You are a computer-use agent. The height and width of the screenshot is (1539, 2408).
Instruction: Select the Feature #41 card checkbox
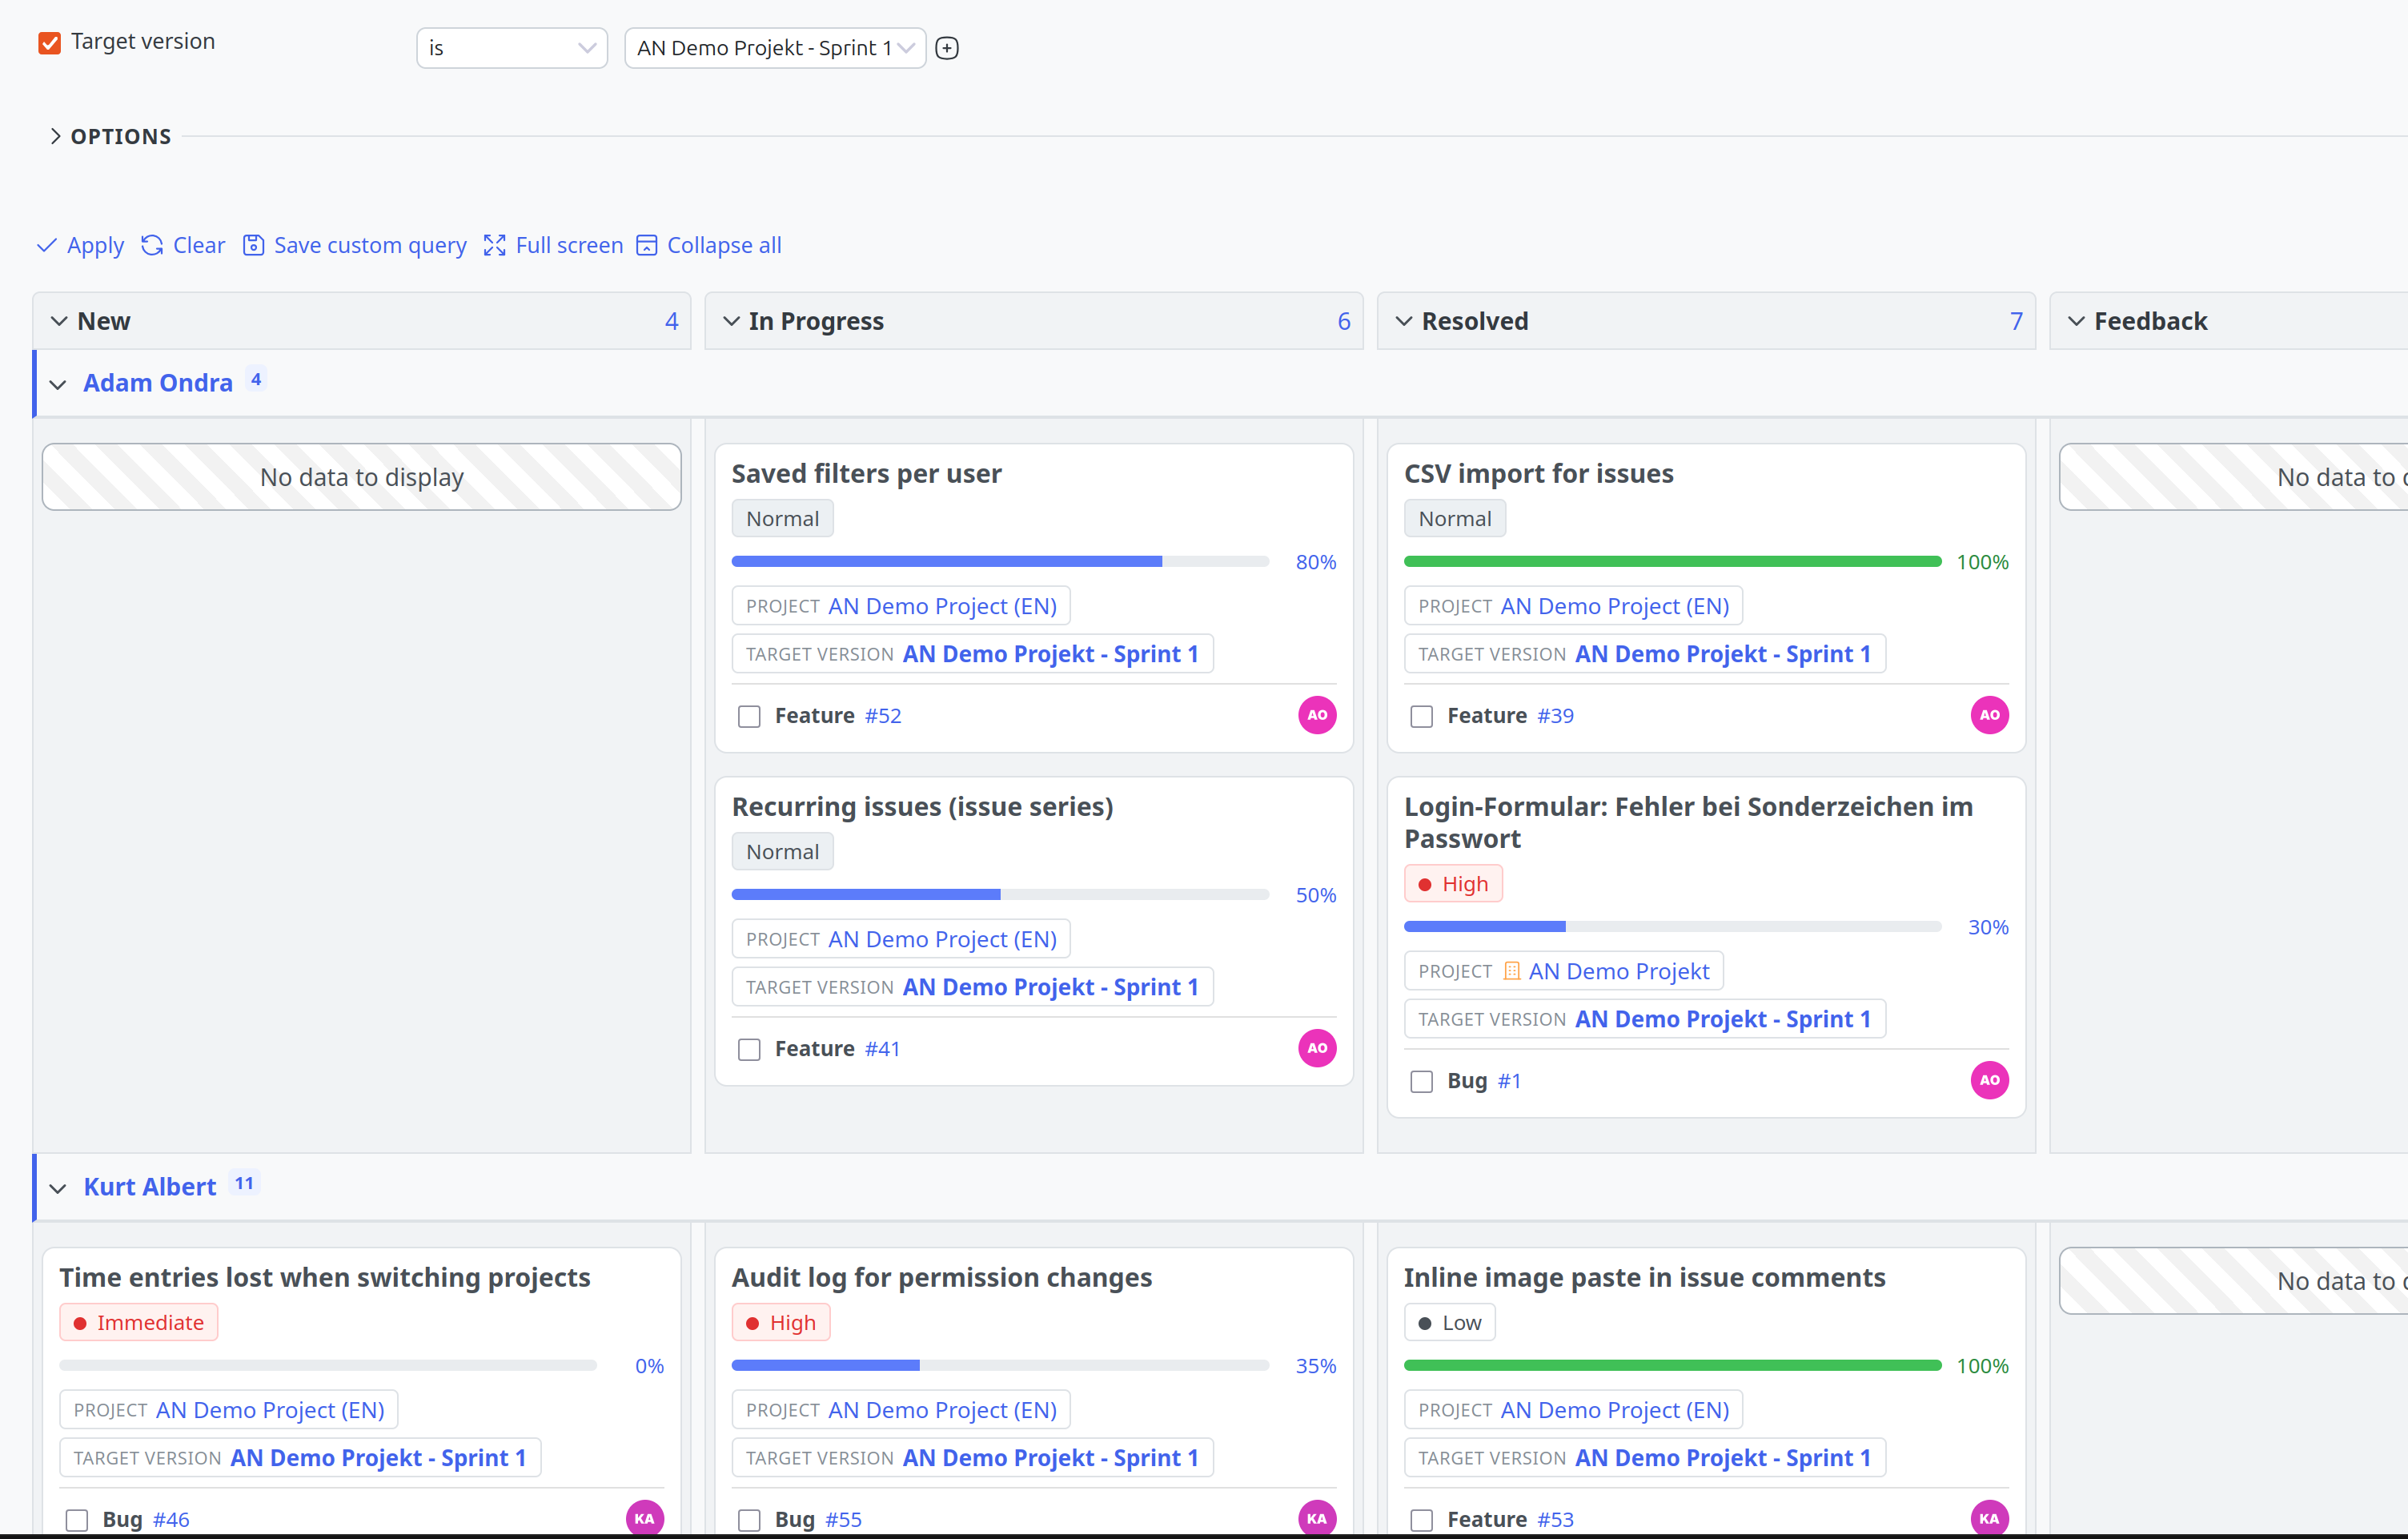[x=749, y=1049]
